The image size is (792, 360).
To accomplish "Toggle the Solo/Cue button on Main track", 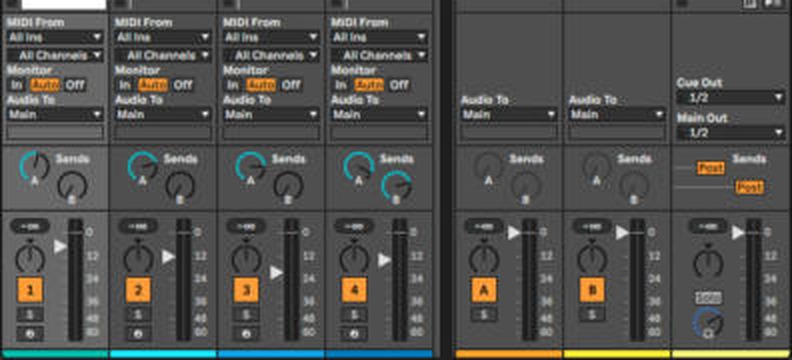I will [x=708, y=297].
